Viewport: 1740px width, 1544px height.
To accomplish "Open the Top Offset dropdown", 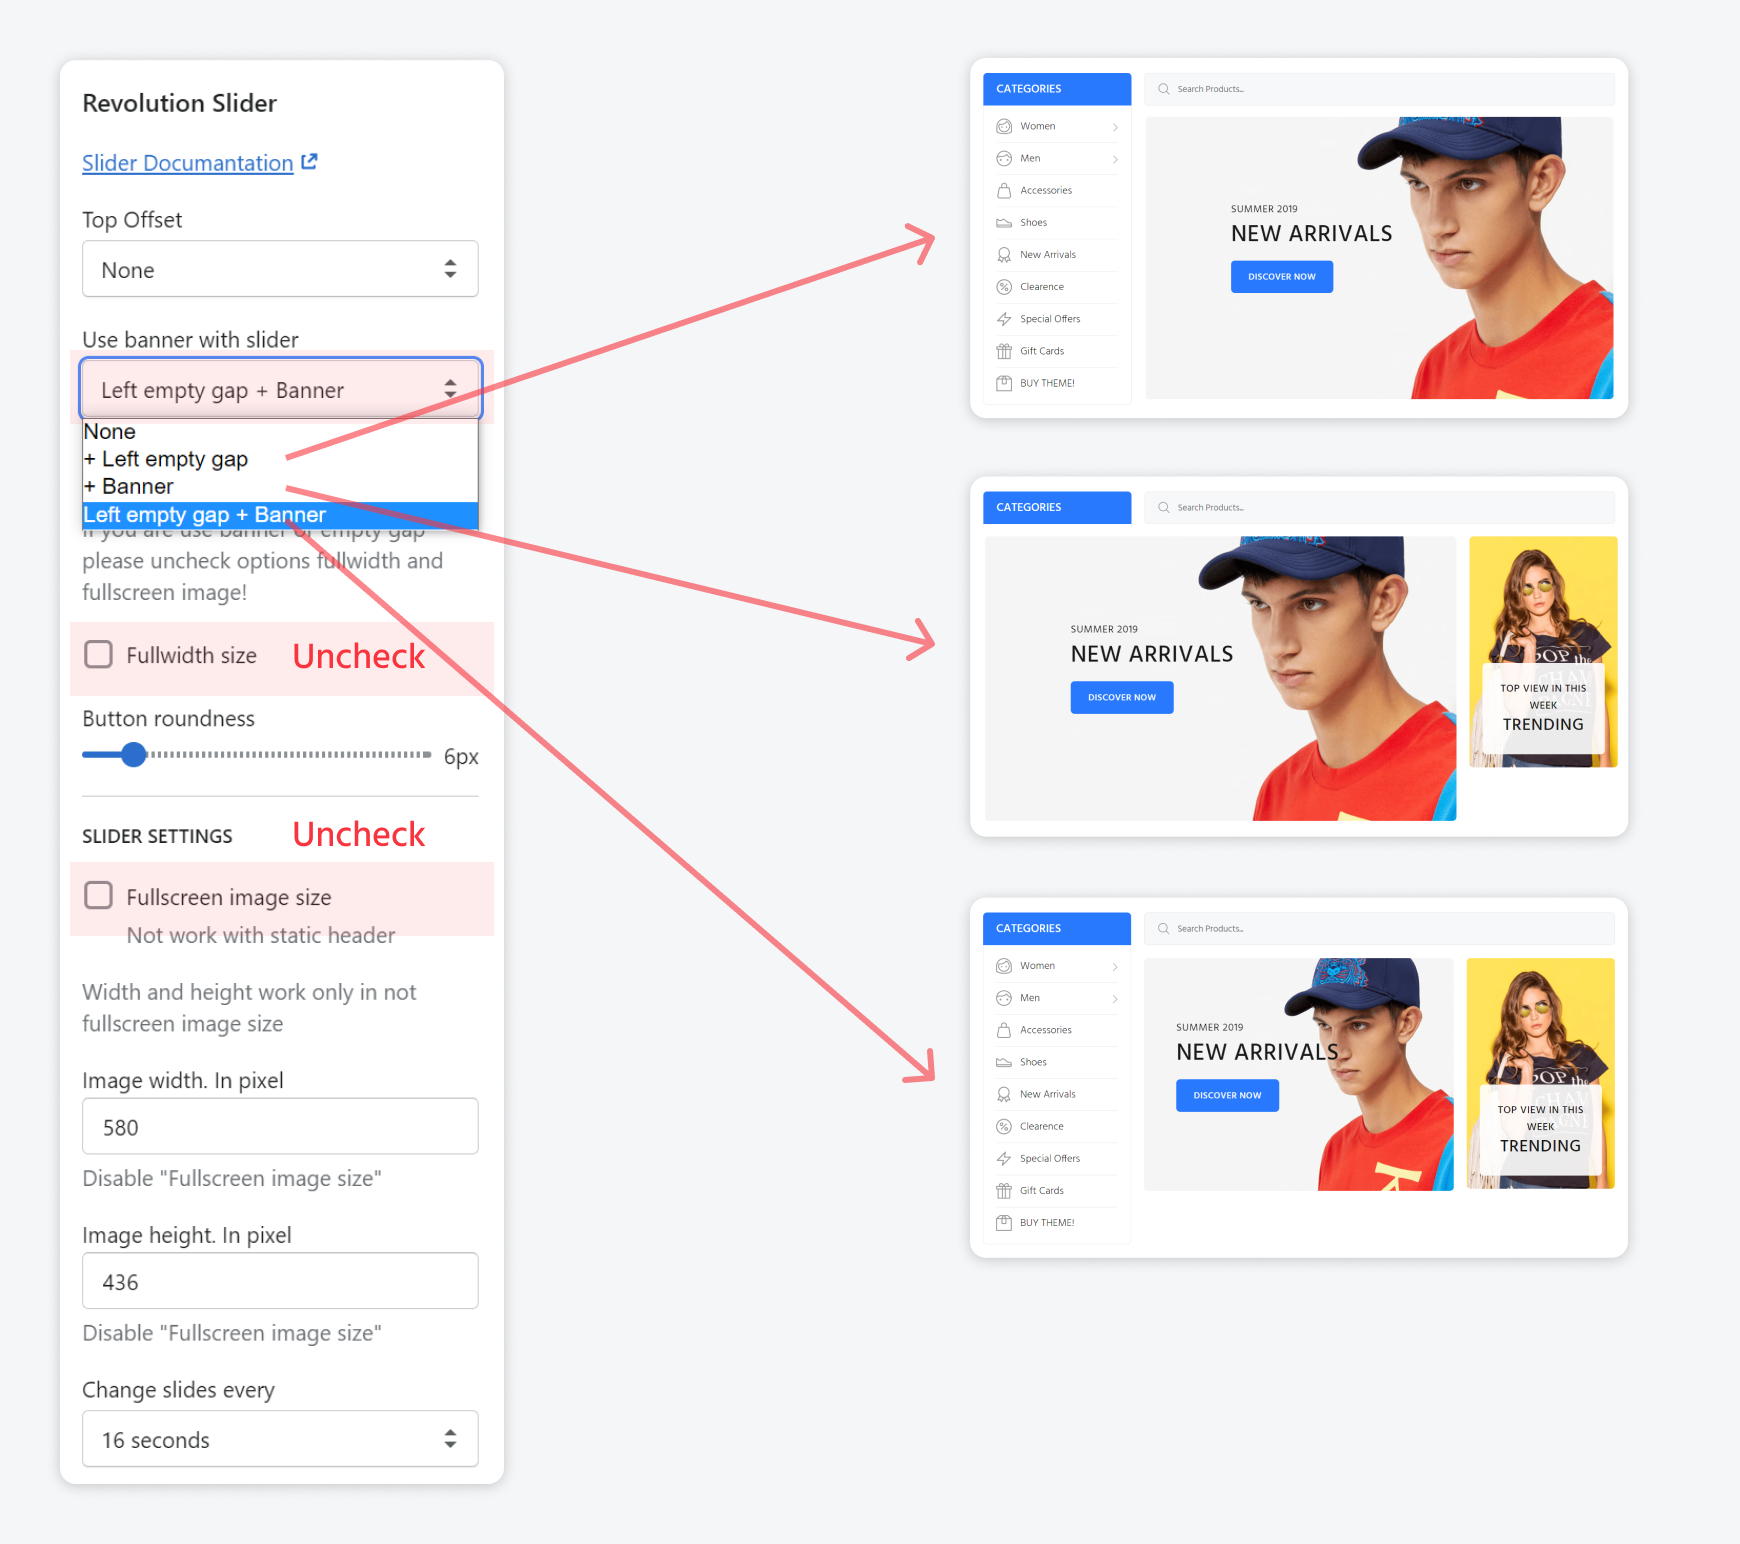I will (280, 269).
